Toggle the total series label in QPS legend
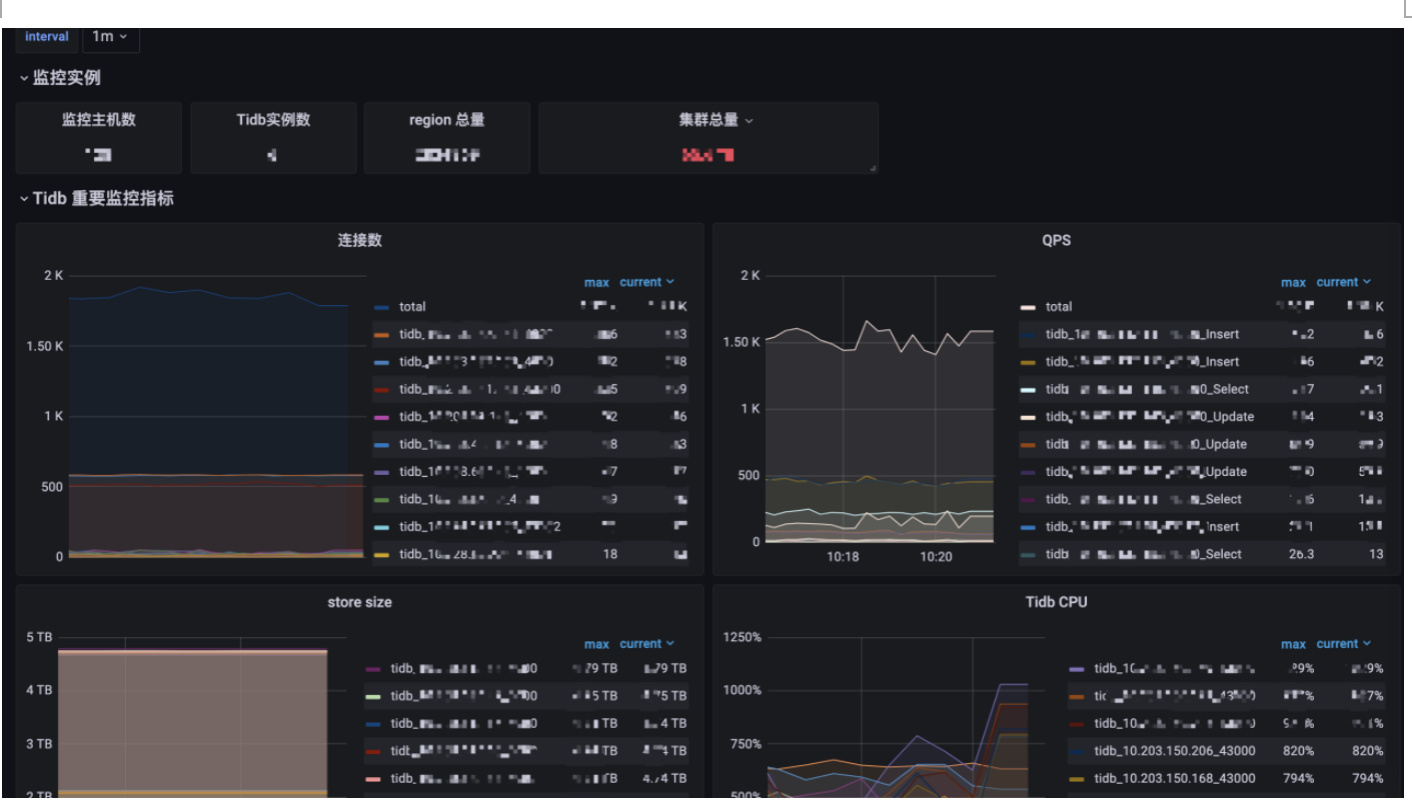Image resolution: width=1412 pixels, height=810 pixels. 1058,308
